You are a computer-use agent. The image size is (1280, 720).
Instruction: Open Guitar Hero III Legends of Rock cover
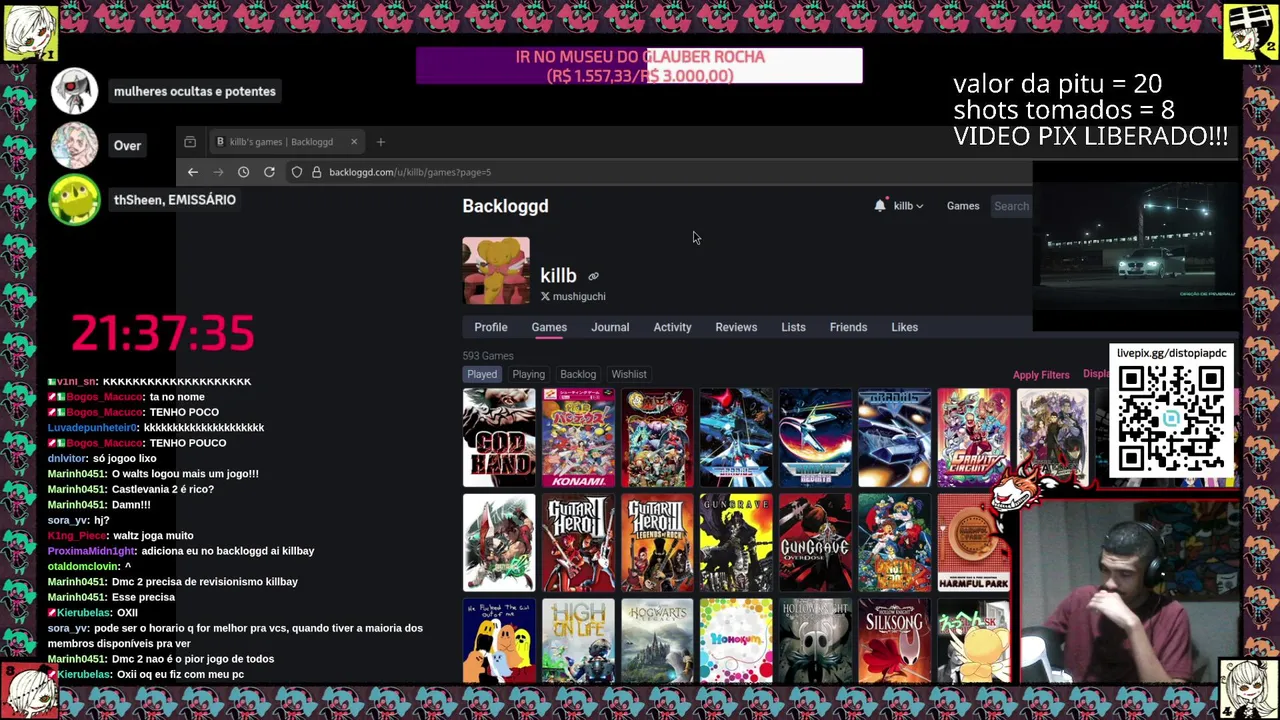(657, 543)
